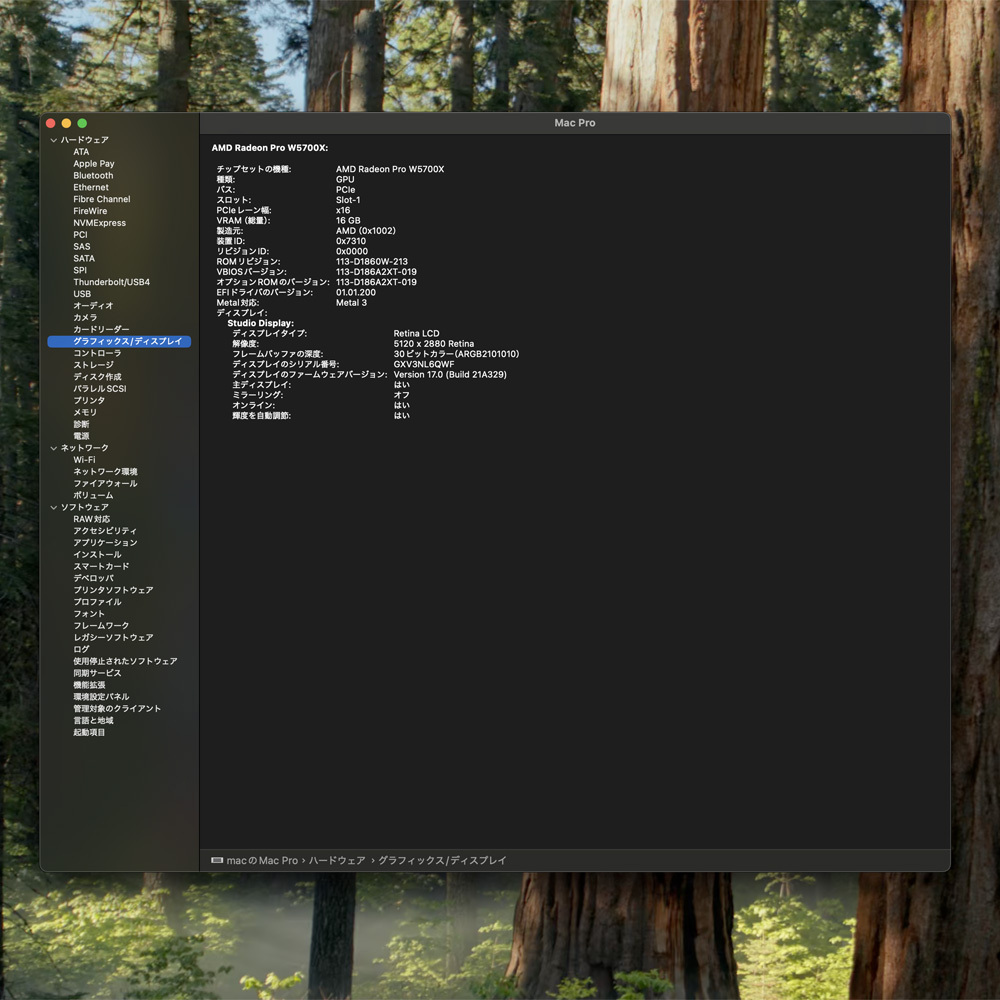The height and width of the screenshot is (1000, 1000).
Task: Open Wi-Fi network information
Action: coord(84,460)
